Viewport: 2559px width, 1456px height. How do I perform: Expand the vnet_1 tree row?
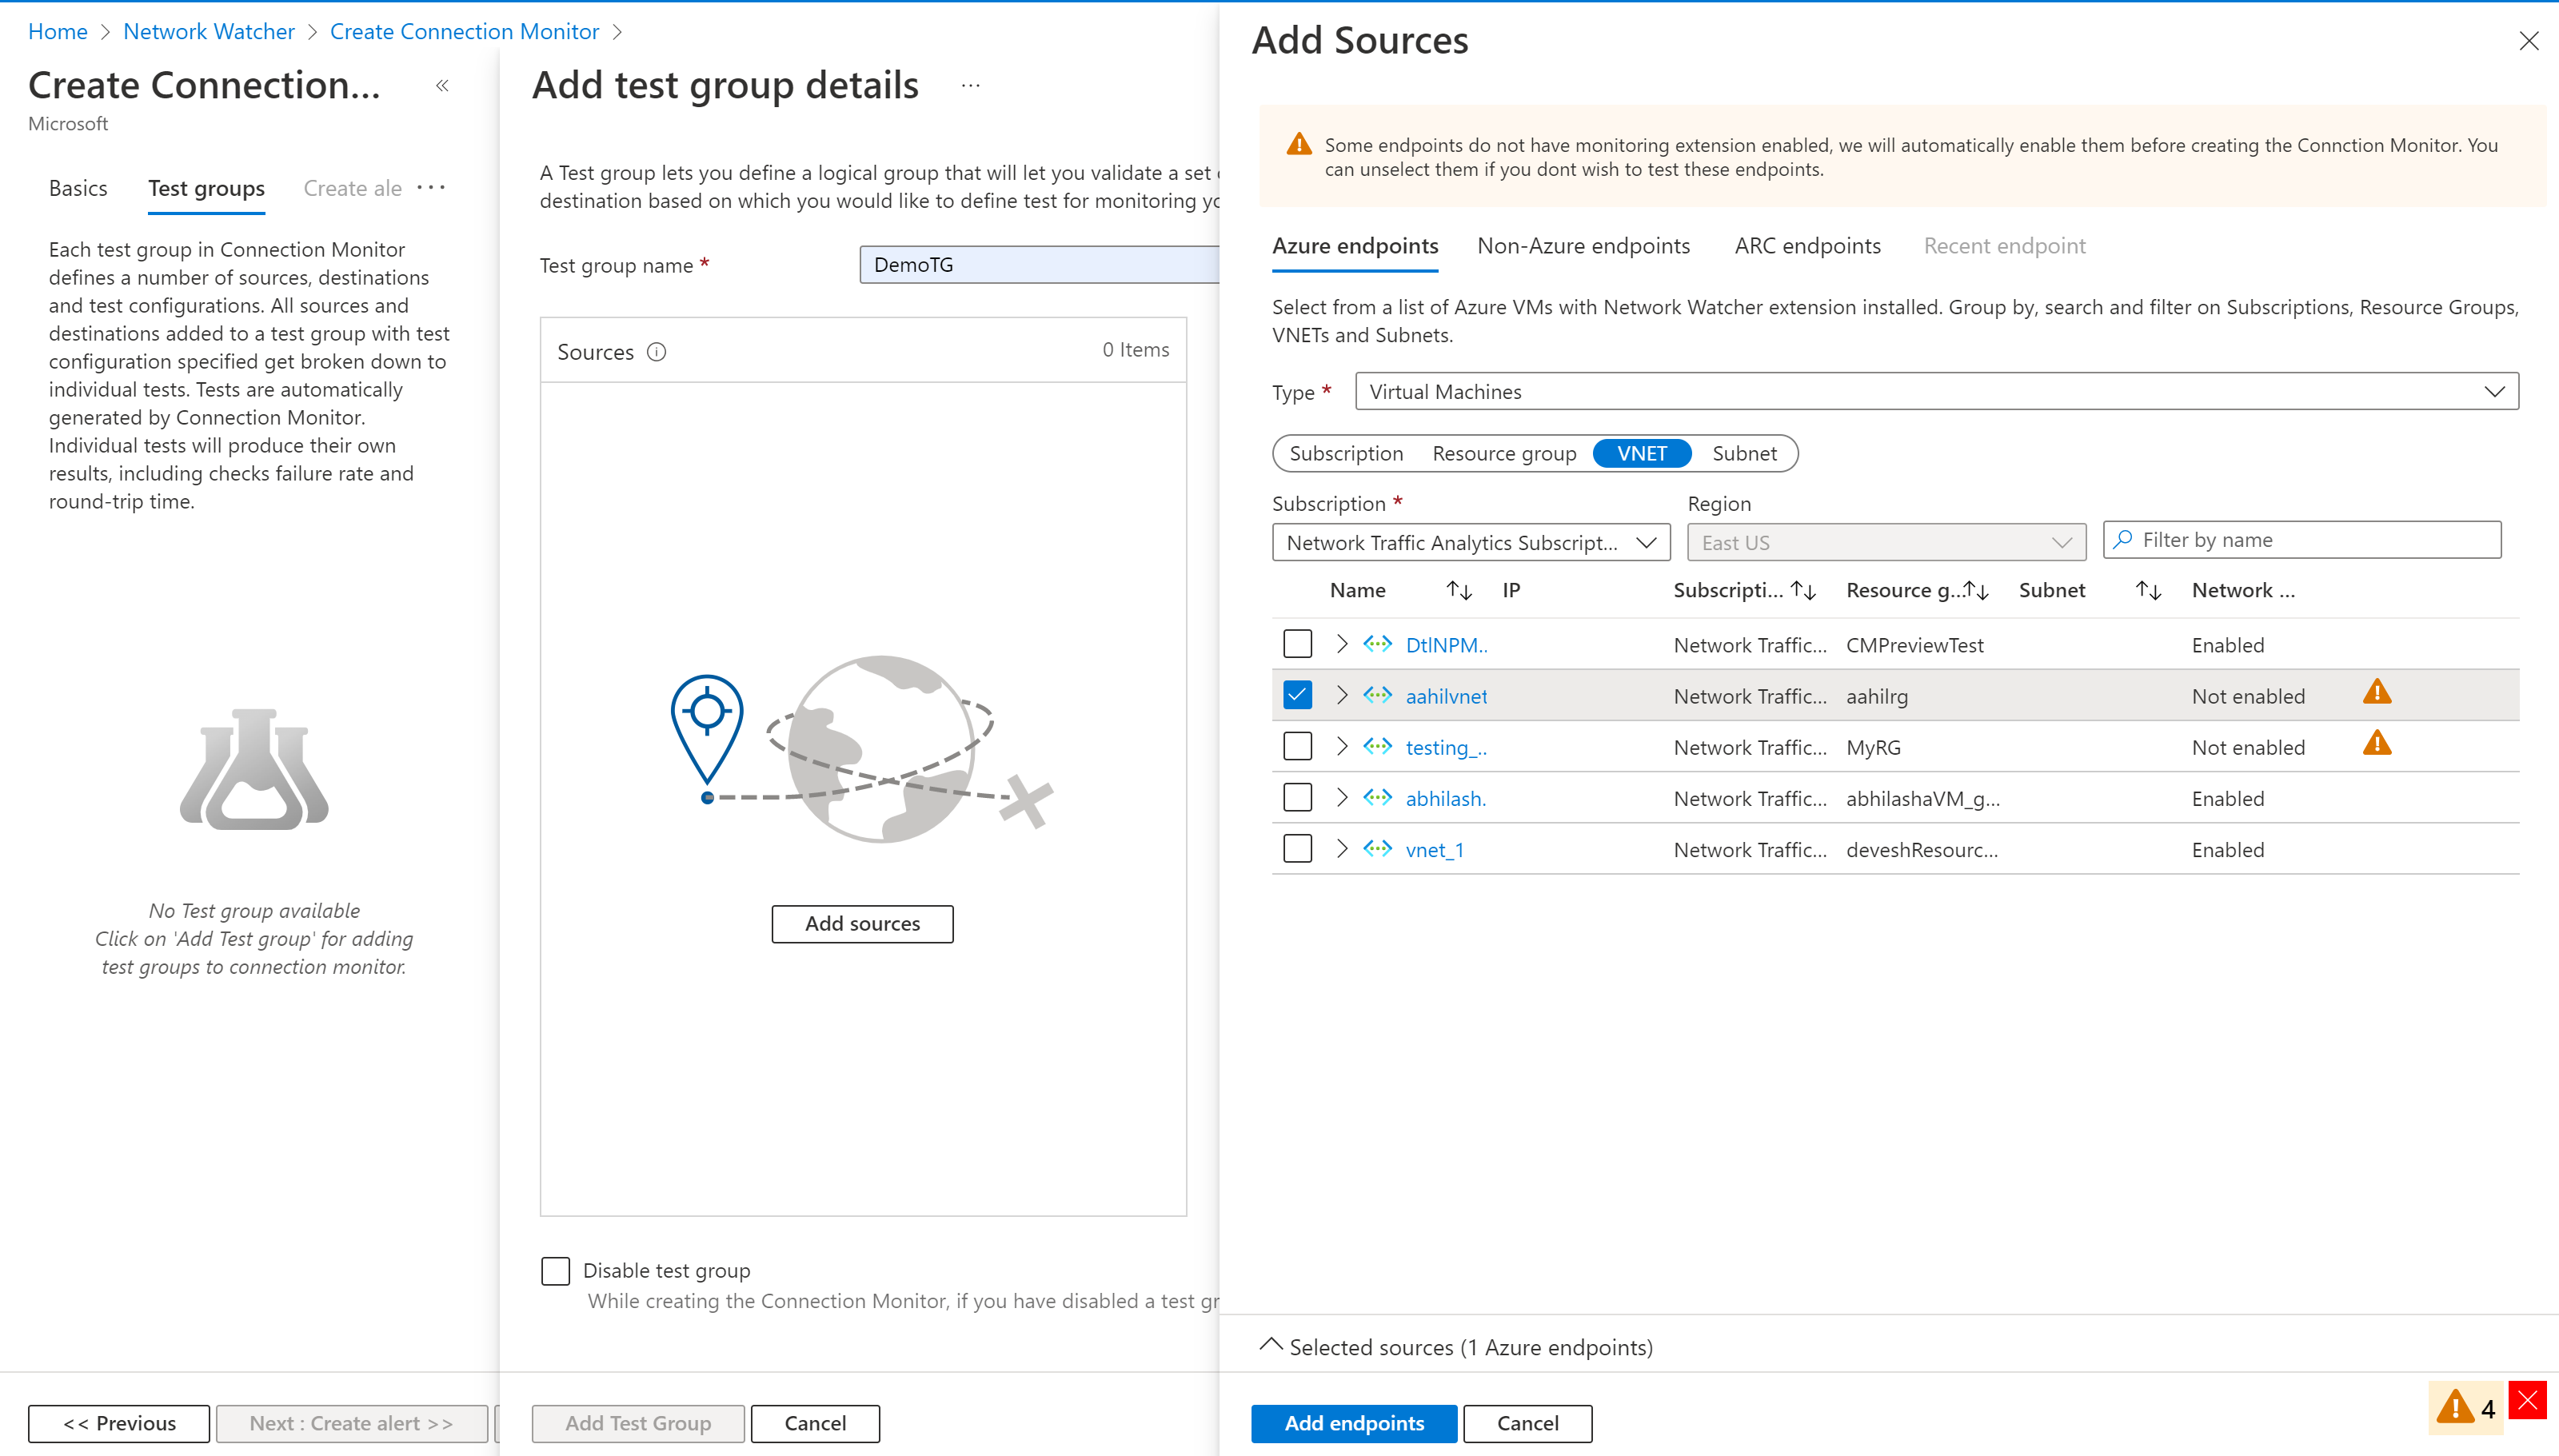tap(1343, 850)
